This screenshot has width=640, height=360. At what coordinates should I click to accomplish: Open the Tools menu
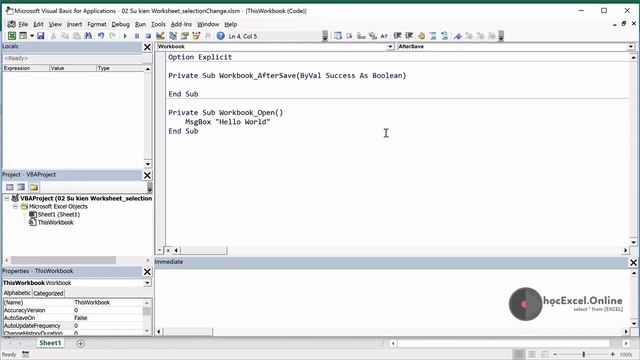click(x=158, y=24)
